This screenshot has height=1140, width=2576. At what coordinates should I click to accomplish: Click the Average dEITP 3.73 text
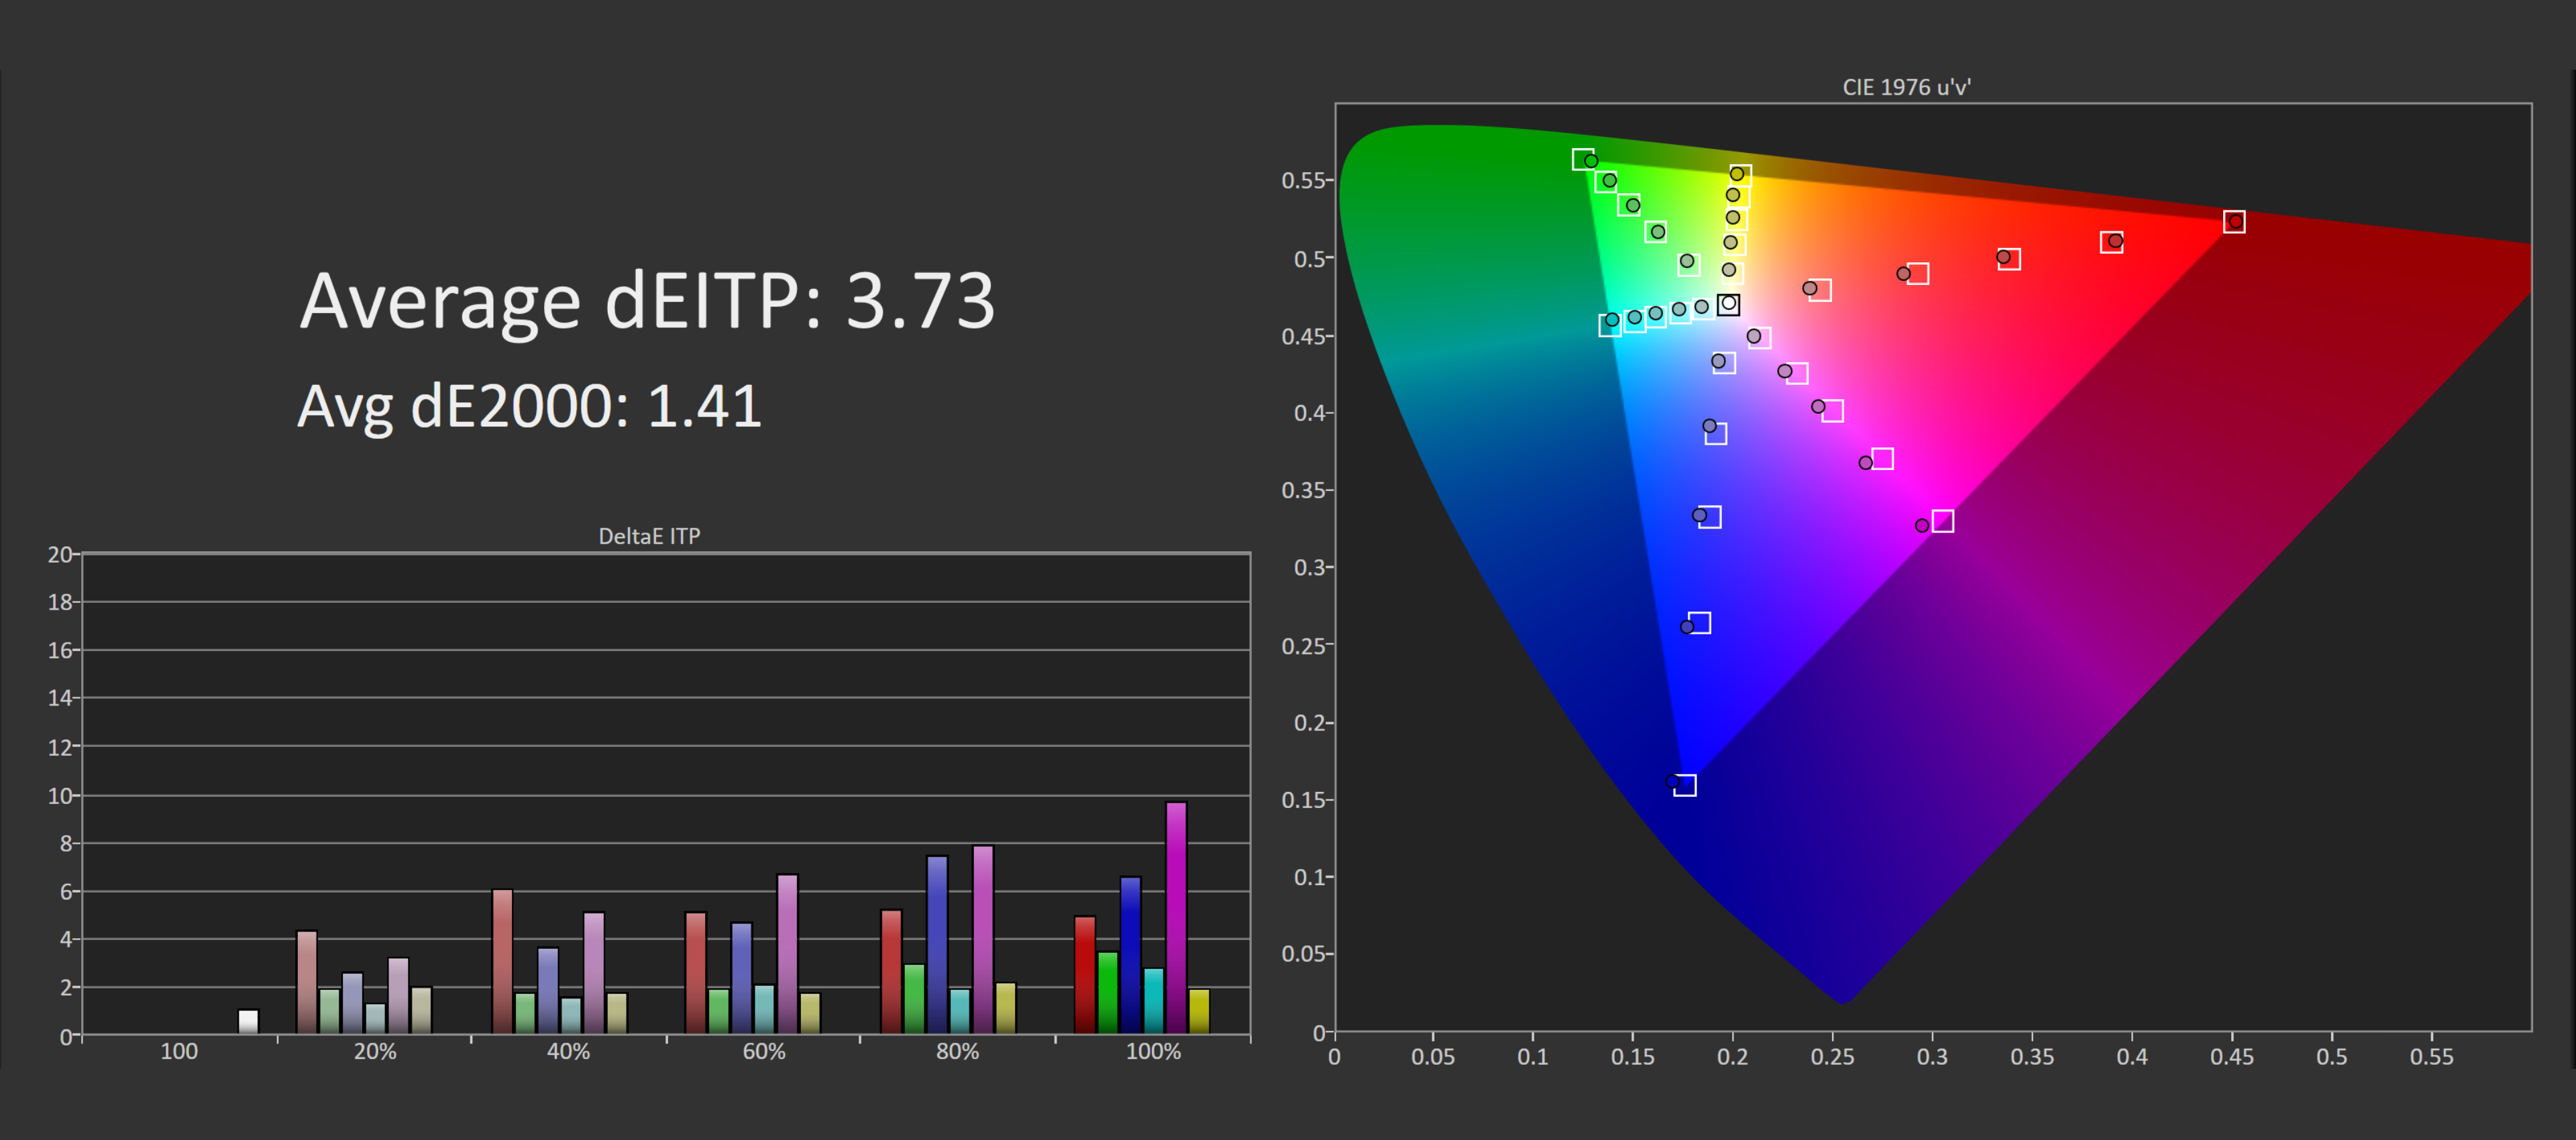coord(647,300)
